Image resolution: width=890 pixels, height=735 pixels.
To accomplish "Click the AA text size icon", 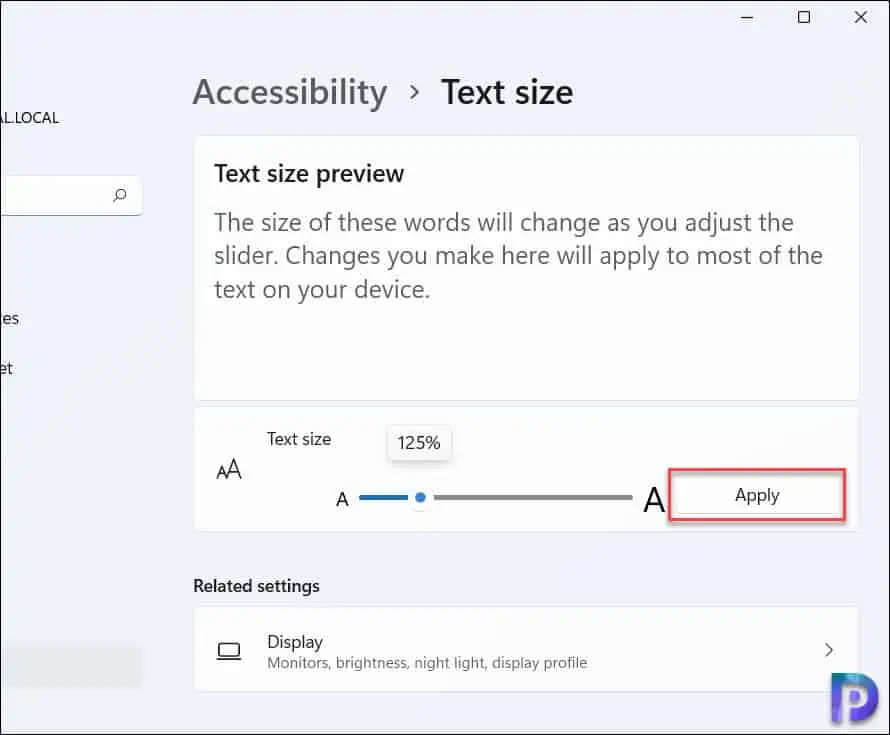I will (x=229, y=469).
